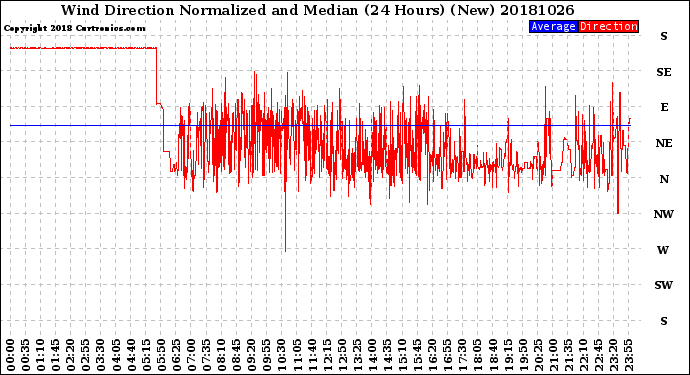Click the 11:40 time axis label

click(312, 355)
